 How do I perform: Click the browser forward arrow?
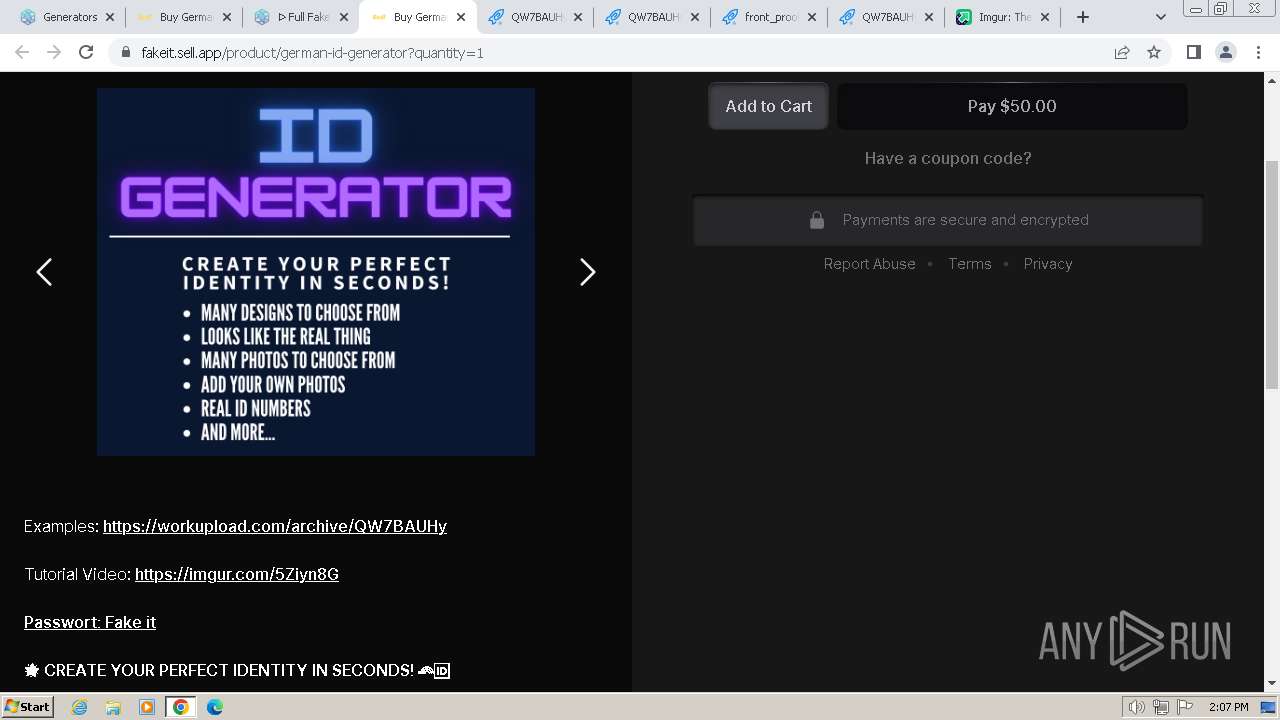click(x=54, y=52)
